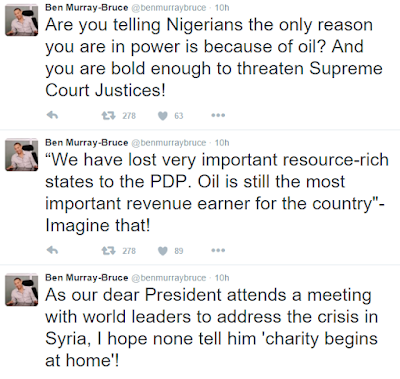Open the @benmurraybruce handle on the second tweet
The width and height of the screenshot is (400, 379).
(169, 143)
